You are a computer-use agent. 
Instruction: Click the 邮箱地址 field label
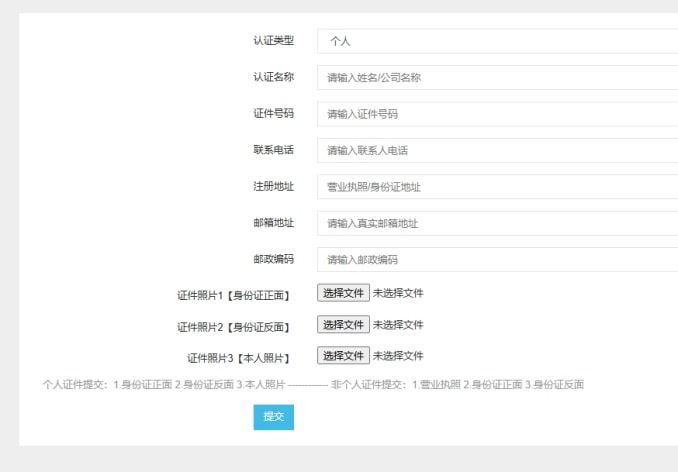[274, 223]
